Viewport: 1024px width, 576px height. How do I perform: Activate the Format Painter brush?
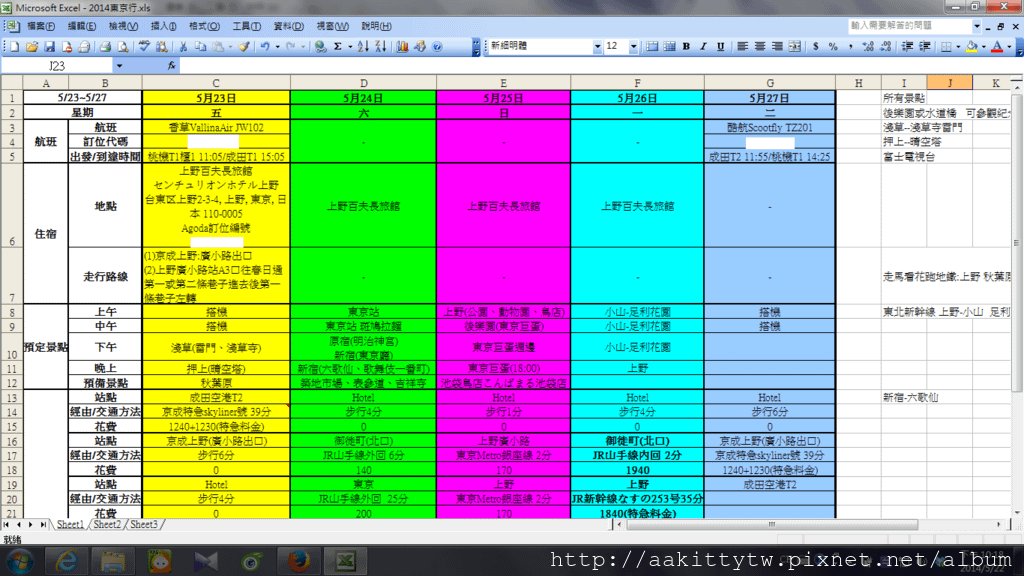[244, 46]
